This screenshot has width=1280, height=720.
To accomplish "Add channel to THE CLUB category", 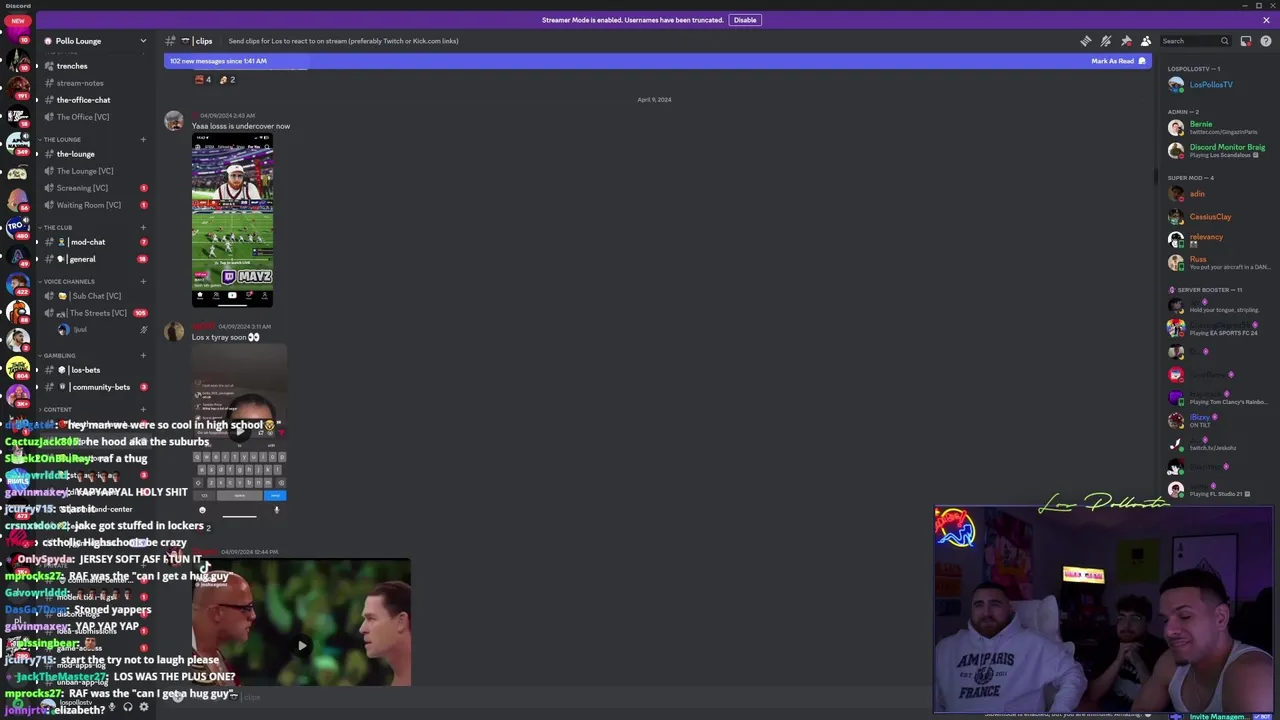I will [143, 227].
